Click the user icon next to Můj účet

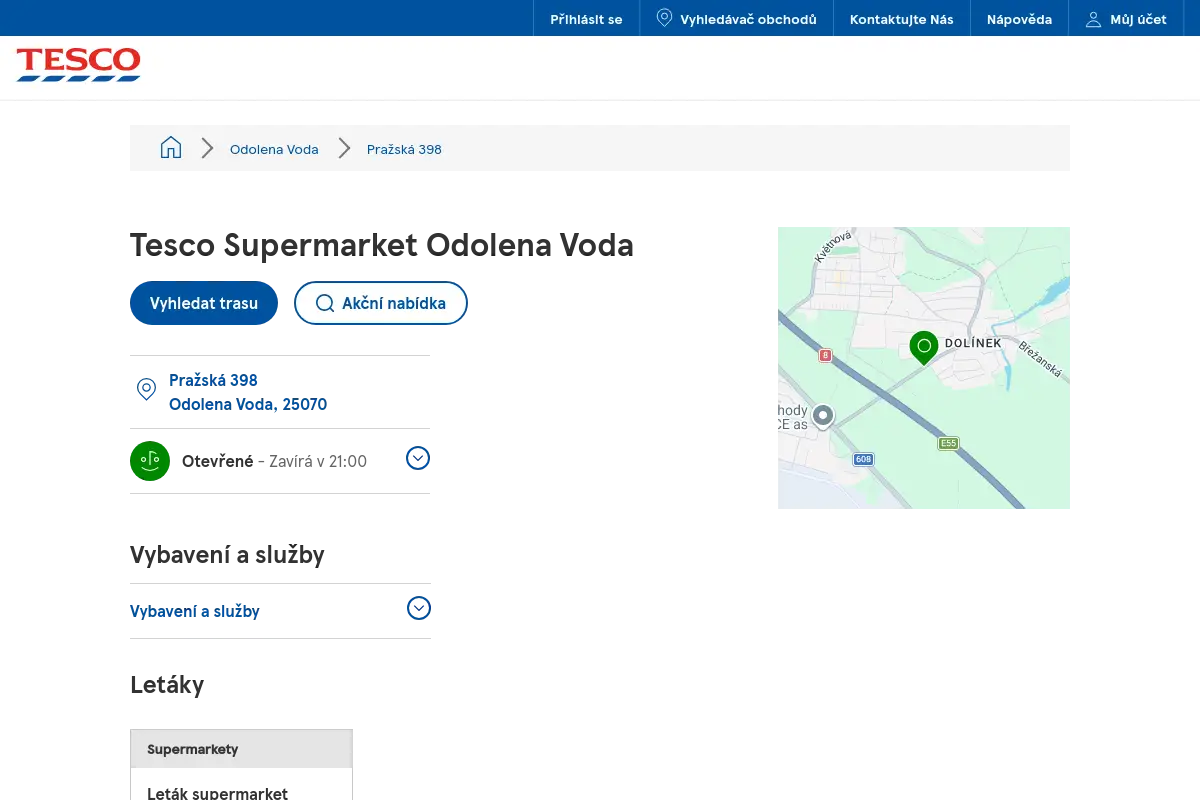click(x=1093, y=19)
